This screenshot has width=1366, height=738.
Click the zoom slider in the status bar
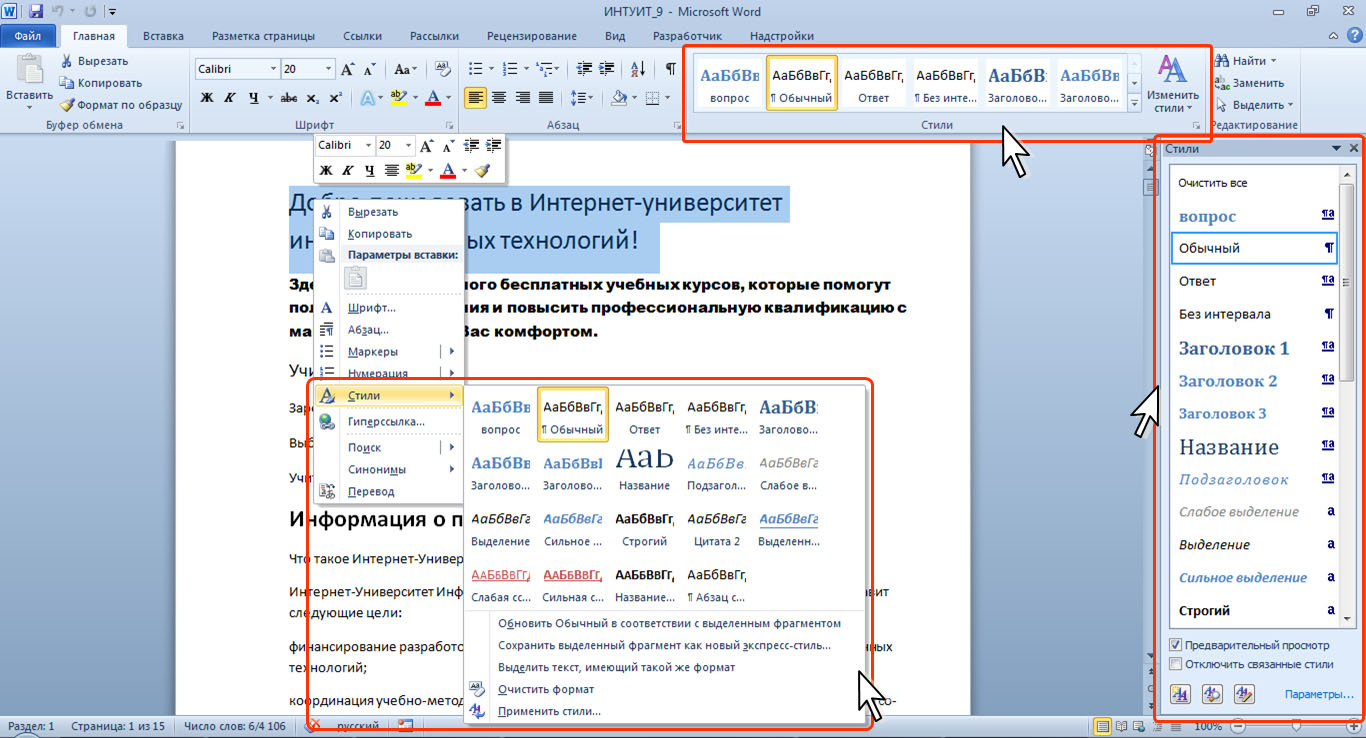click(x=1296, y=726)
